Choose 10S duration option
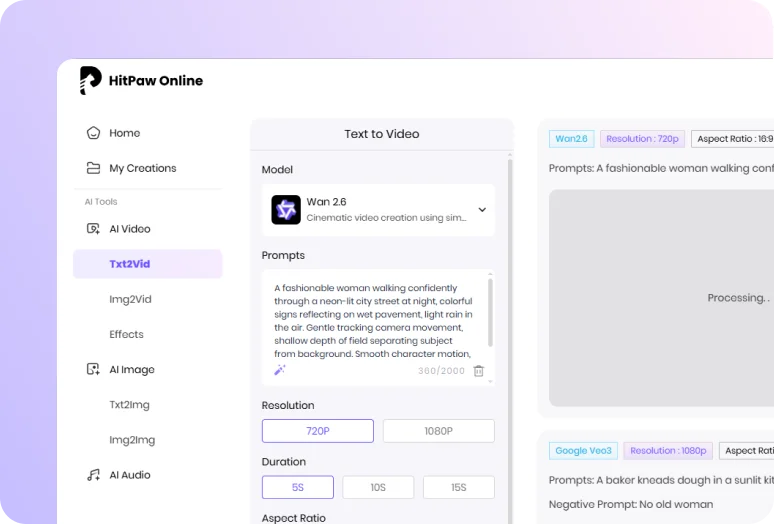This screenshot has height=524, width=774. 378,487
